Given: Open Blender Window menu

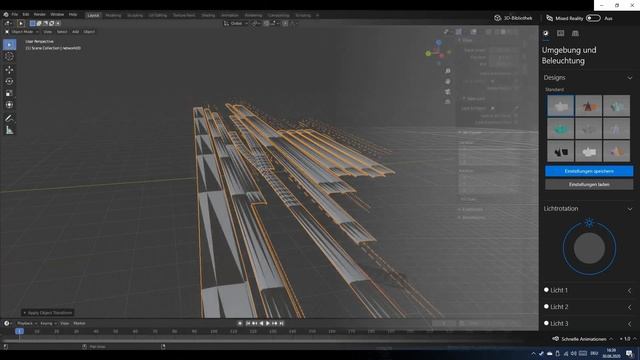Looking at the screenshot, I should 57,14.
